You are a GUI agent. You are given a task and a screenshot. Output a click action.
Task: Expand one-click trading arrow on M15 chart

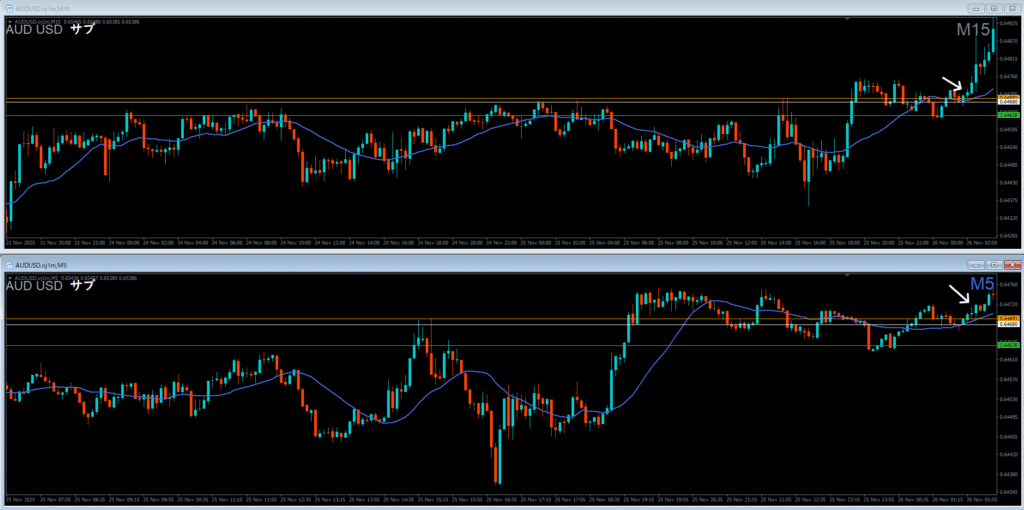[9, 21]
